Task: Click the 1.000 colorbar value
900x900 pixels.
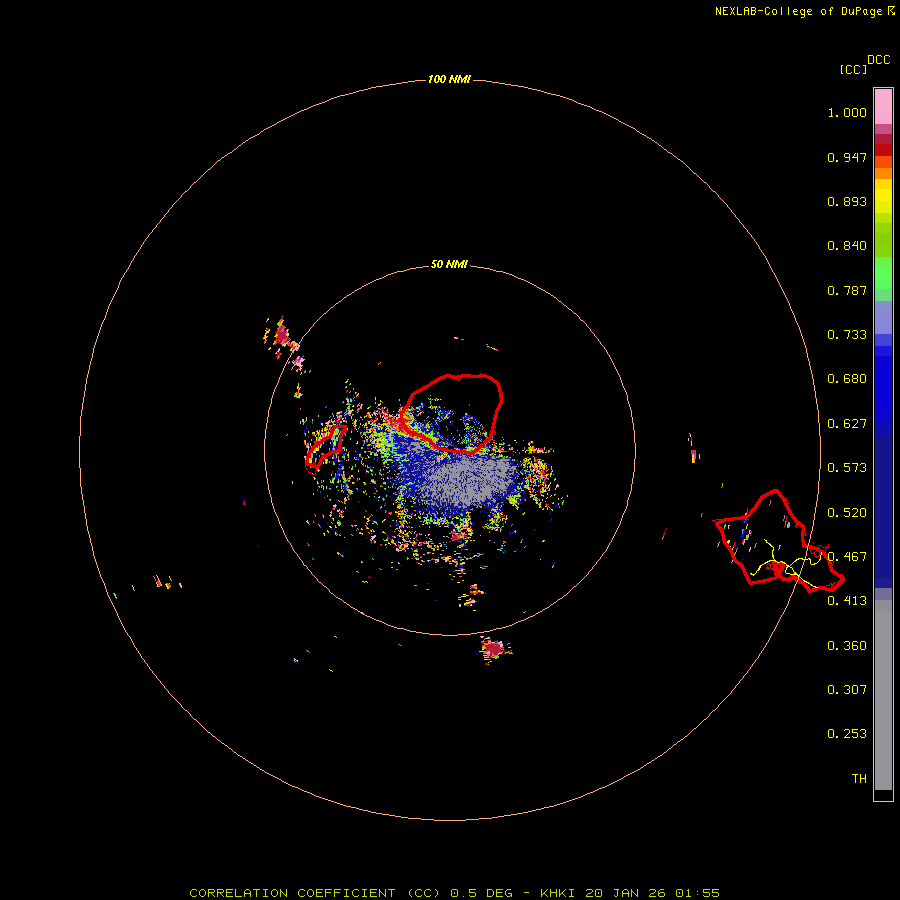Action: 847,112
